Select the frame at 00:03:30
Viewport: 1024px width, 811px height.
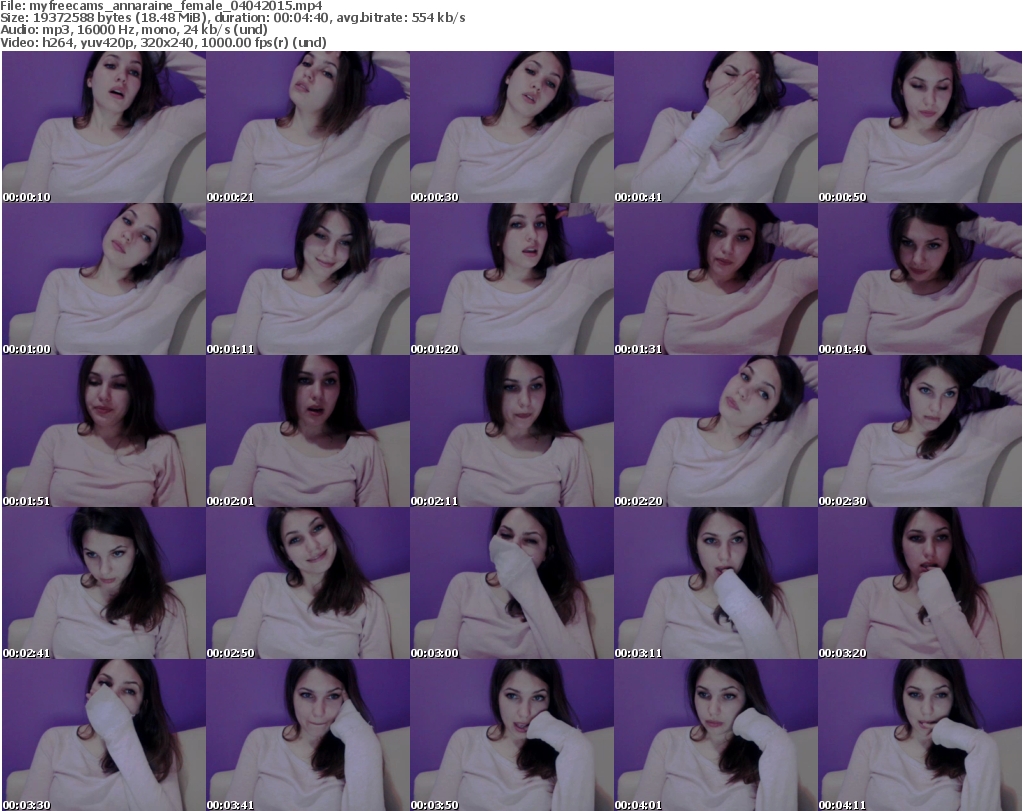click(104, 735)
